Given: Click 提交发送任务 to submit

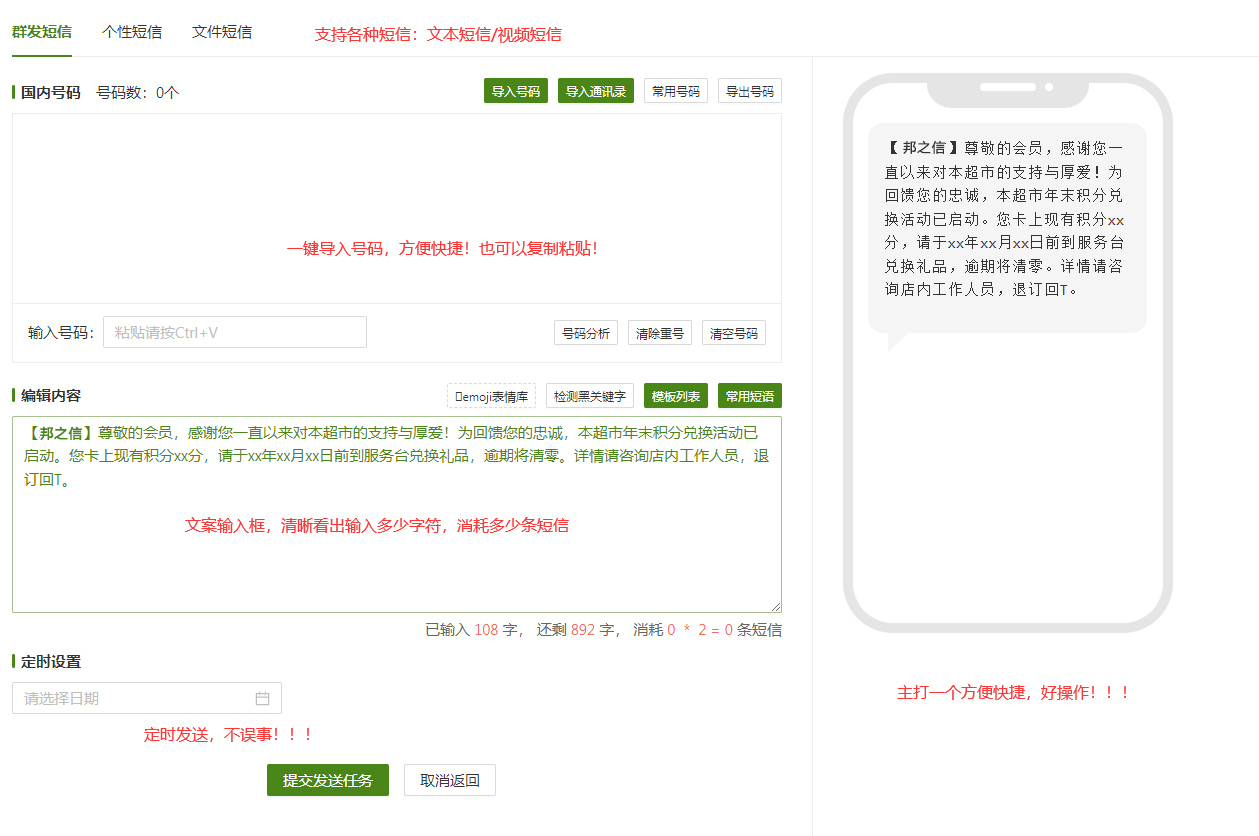Looking at the screenshot, I should [328, 780].
